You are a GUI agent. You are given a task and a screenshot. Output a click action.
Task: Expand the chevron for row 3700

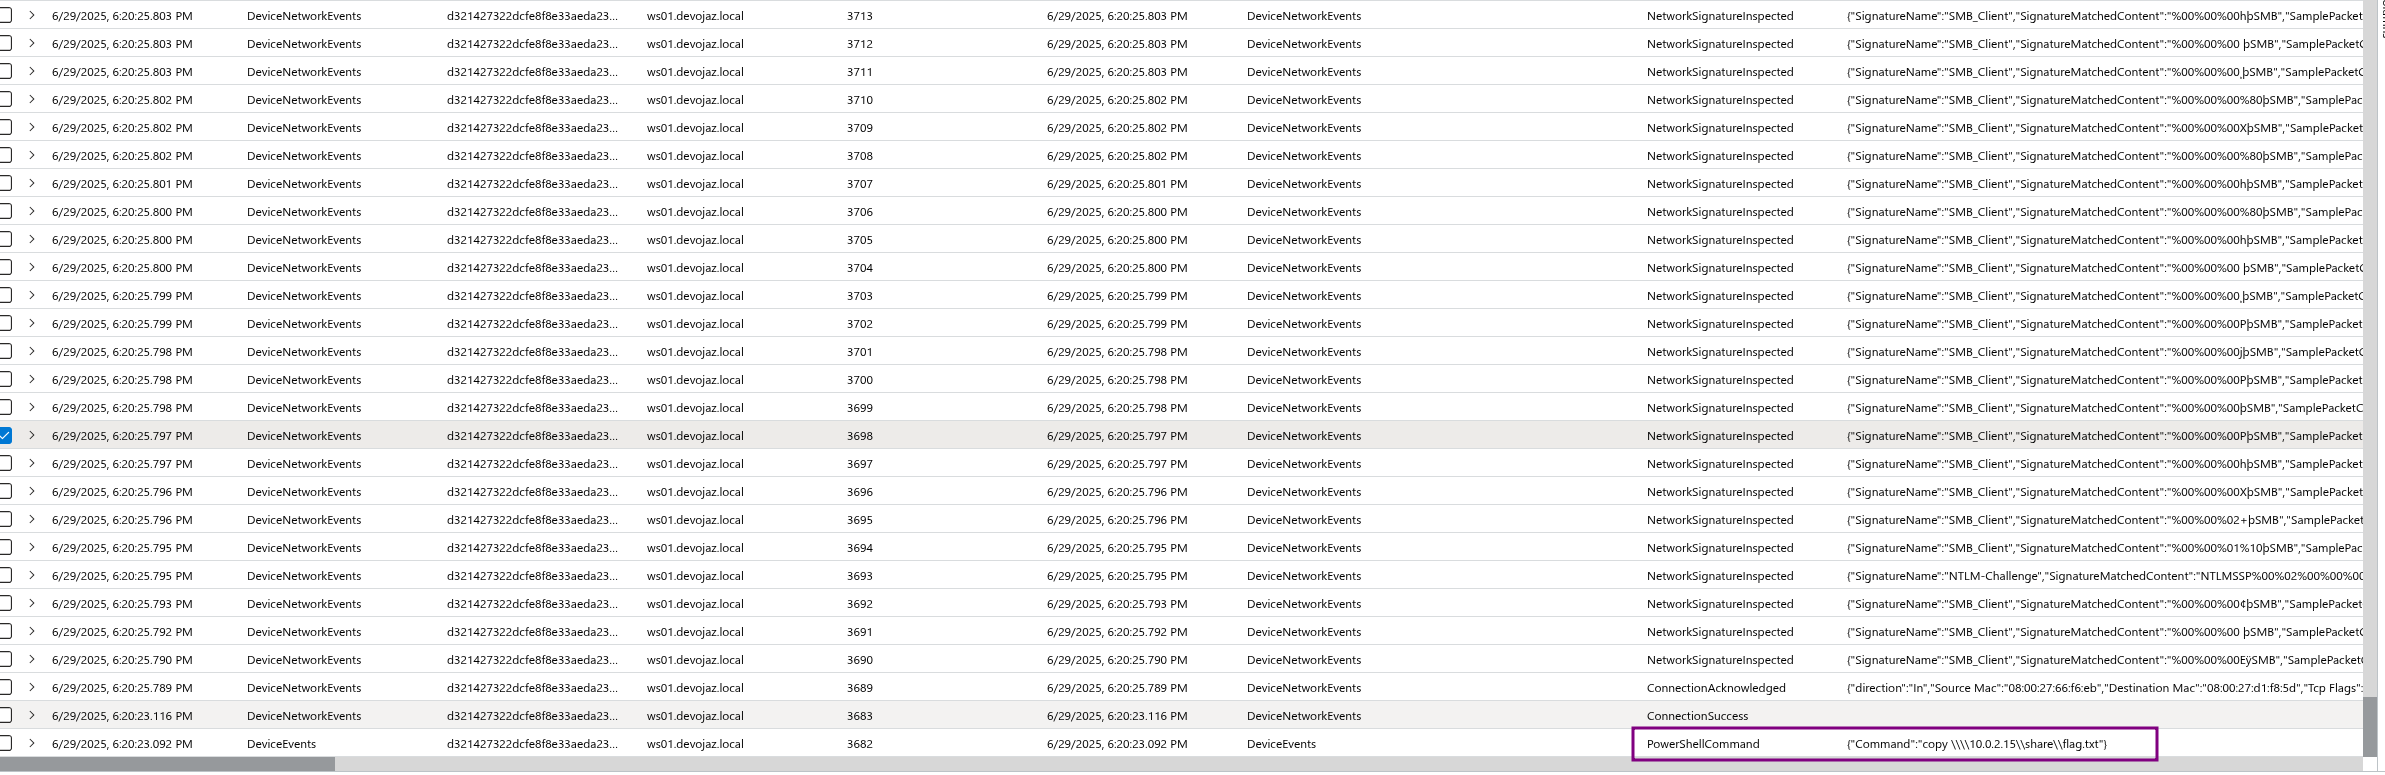point(32,380)
